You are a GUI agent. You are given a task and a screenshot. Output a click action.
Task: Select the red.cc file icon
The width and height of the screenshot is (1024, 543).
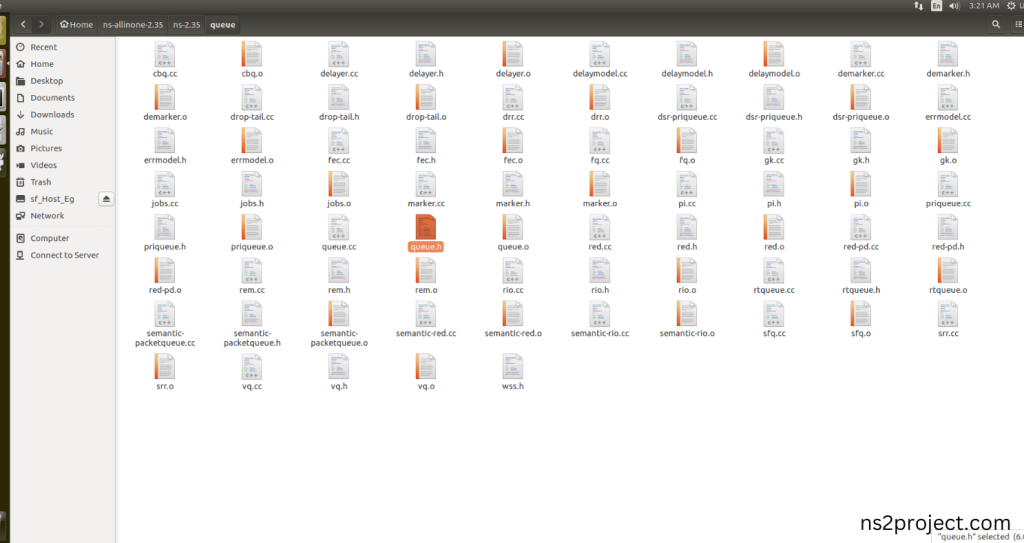(x=600, y=227)
